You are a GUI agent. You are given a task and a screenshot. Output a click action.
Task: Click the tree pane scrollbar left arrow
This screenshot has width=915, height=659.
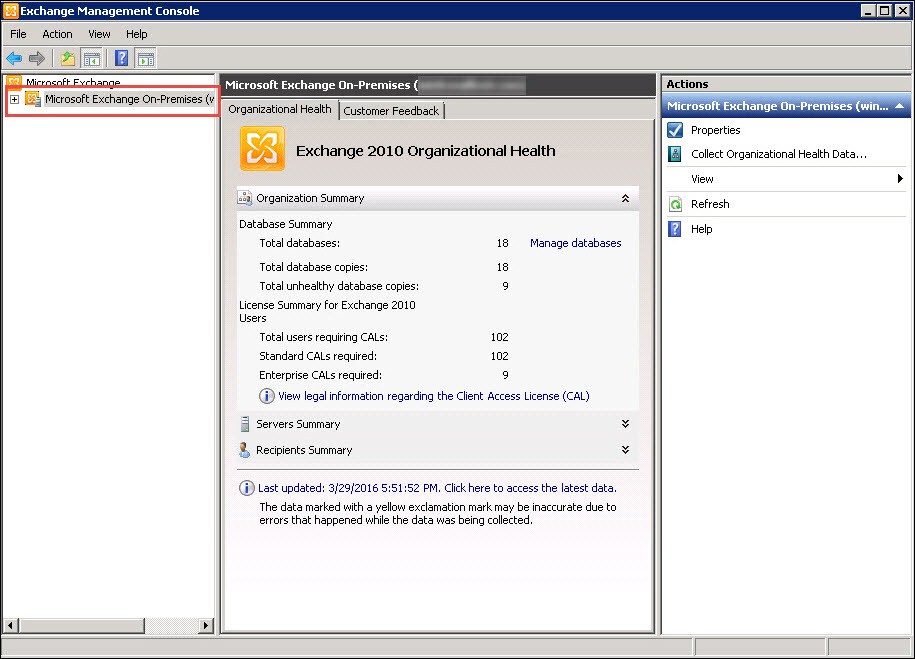(10, 625)
